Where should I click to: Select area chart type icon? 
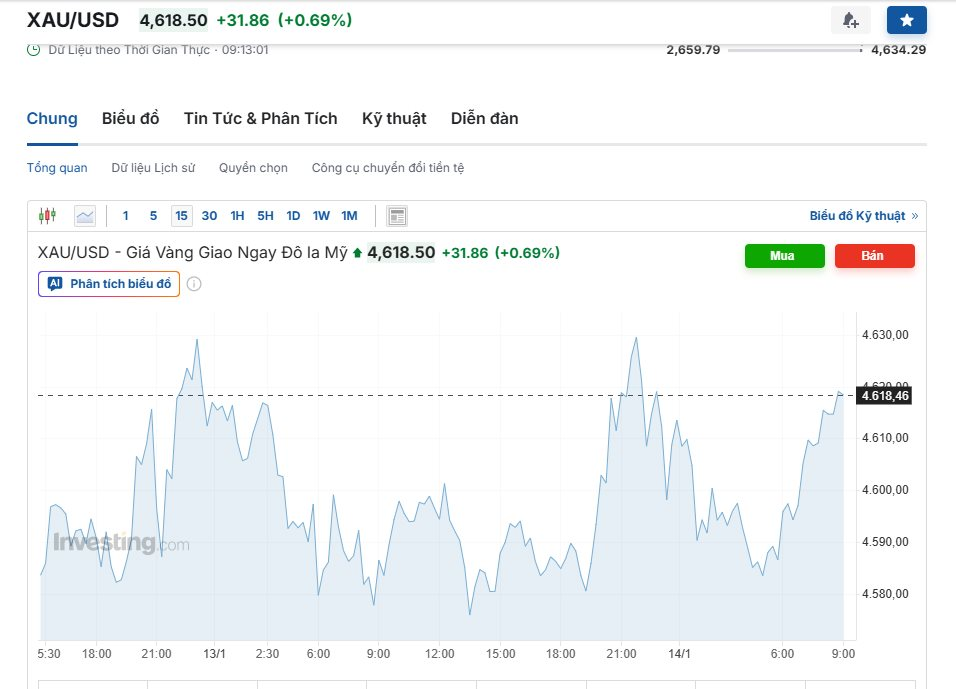pyautogui.click(x=85, y=215)
